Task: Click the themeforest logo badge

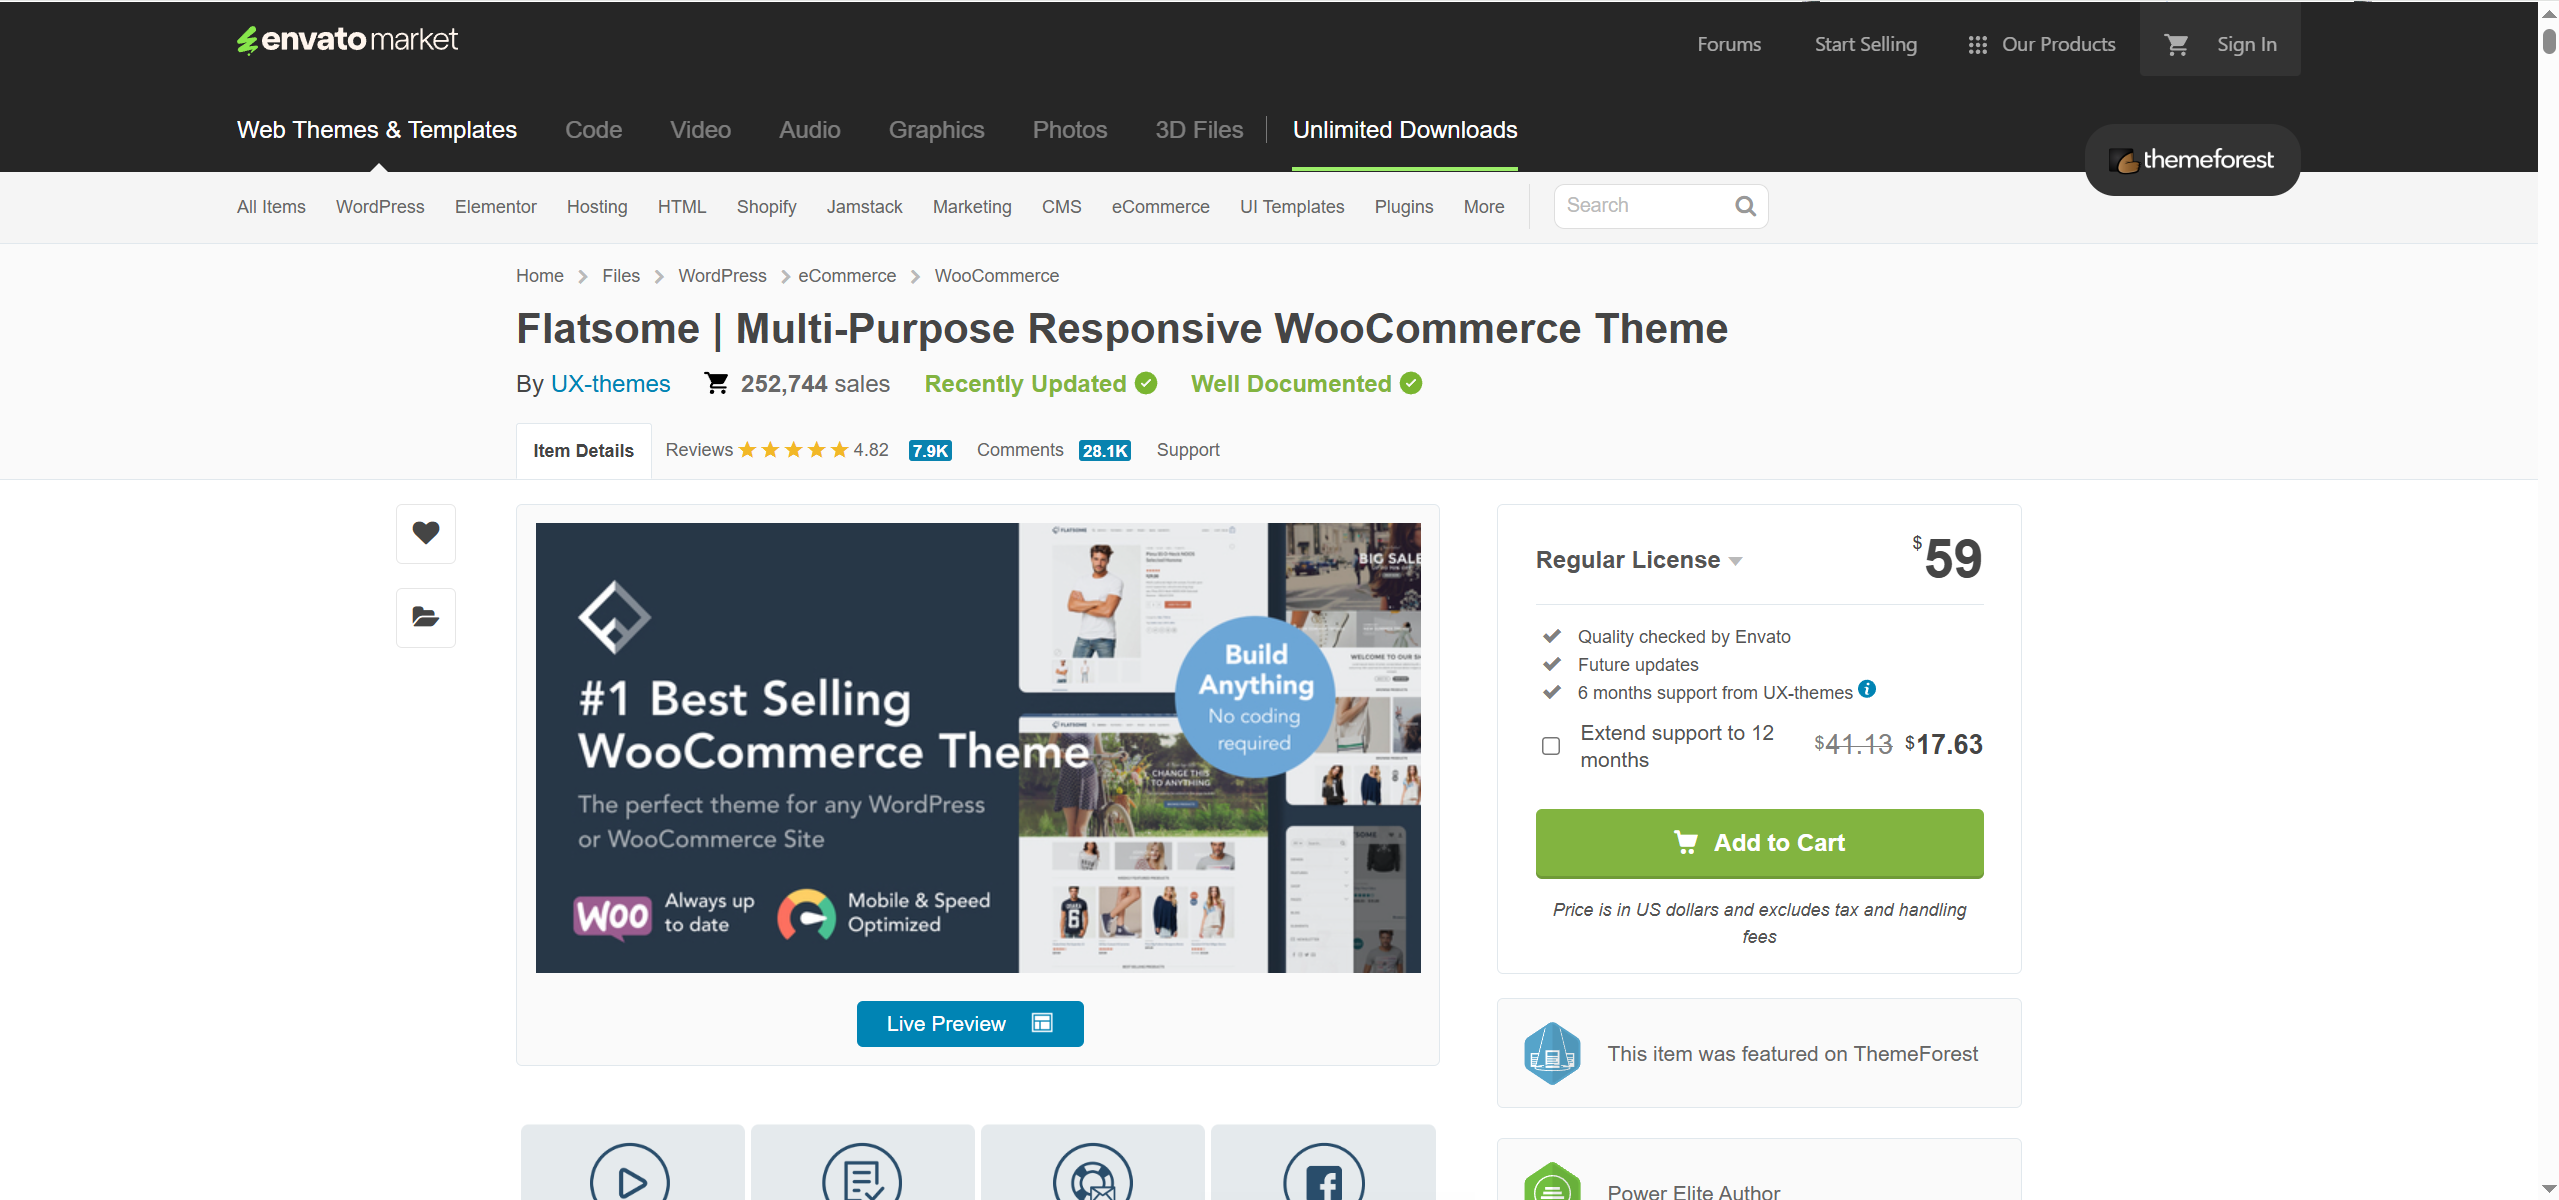Action: tap(2192, 160)
